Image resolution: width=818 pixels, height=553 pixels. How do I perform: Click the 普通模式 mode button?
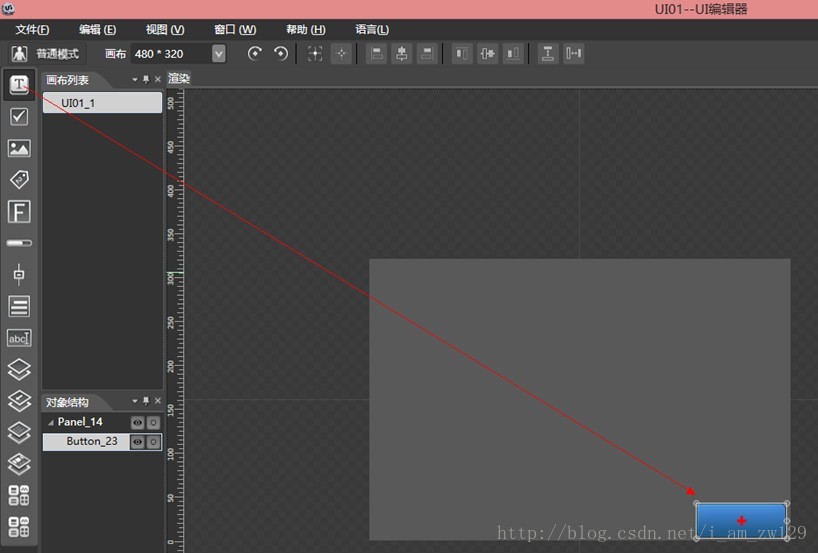point(45,53)
